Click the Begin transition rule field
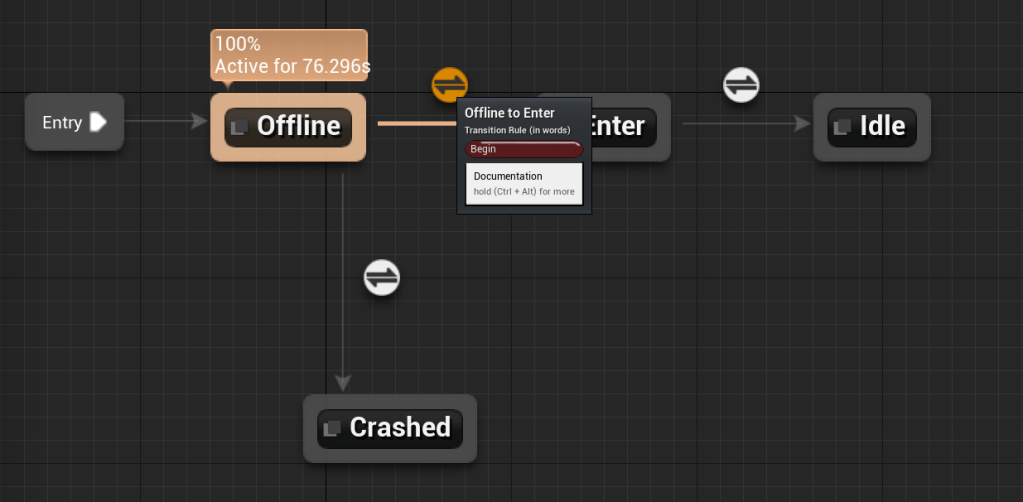 tap(523, 149)
